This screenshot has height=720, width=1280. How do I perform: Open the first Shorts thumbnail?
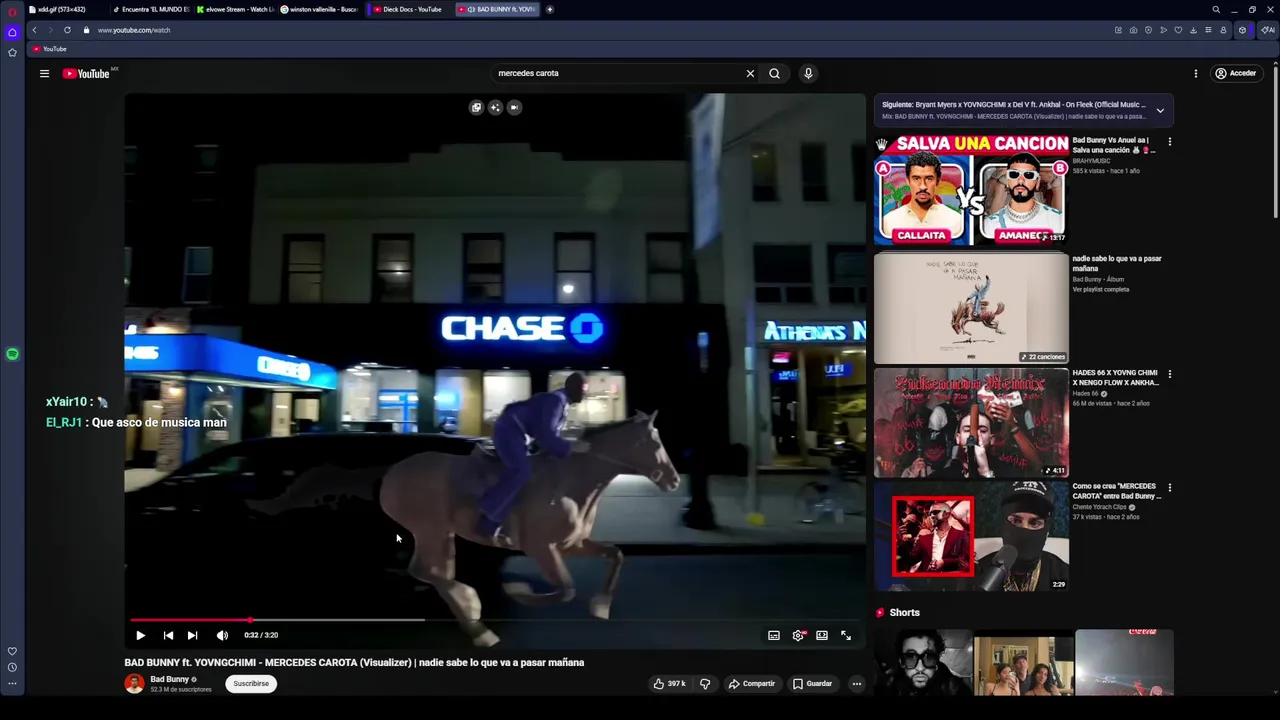(x=923, y=662)
